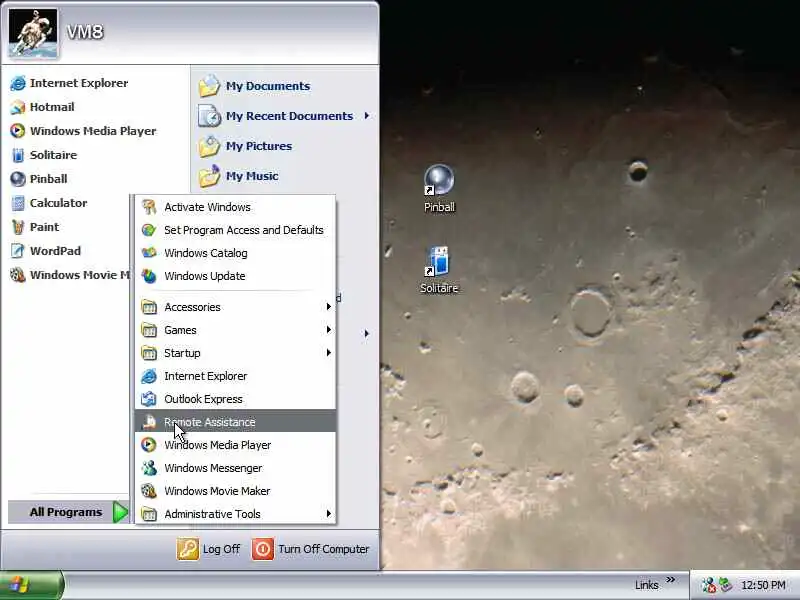Click My Recent Documents label
Image resolution: width=800 pixels, height=600 pixels.
(289, 116)
